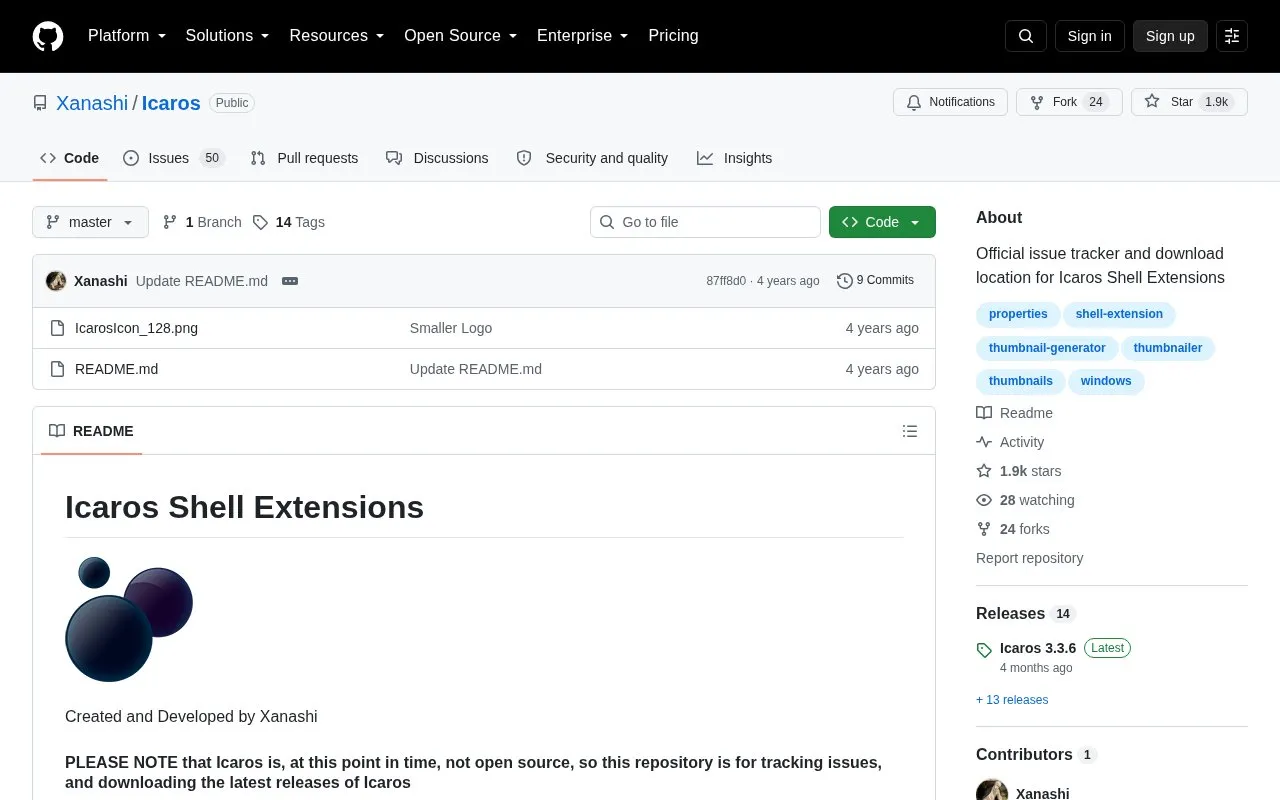Image resolution: width=1280 pixels, height=800 pixels.
Task: Open the README outline list icon
Action: (910, 431)
